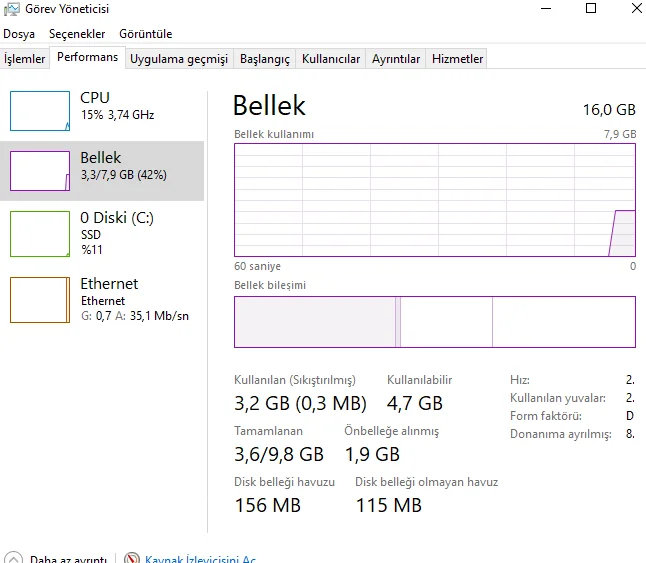Select the 0 Diski (C:) graph thumbnail
646x563 pixels.
[40, 233]
